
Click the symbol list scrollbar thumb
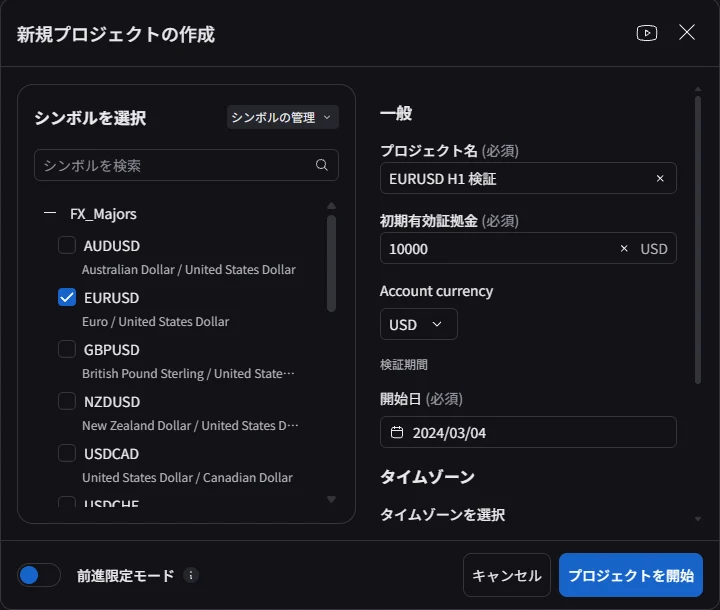[x=331, y=264]
